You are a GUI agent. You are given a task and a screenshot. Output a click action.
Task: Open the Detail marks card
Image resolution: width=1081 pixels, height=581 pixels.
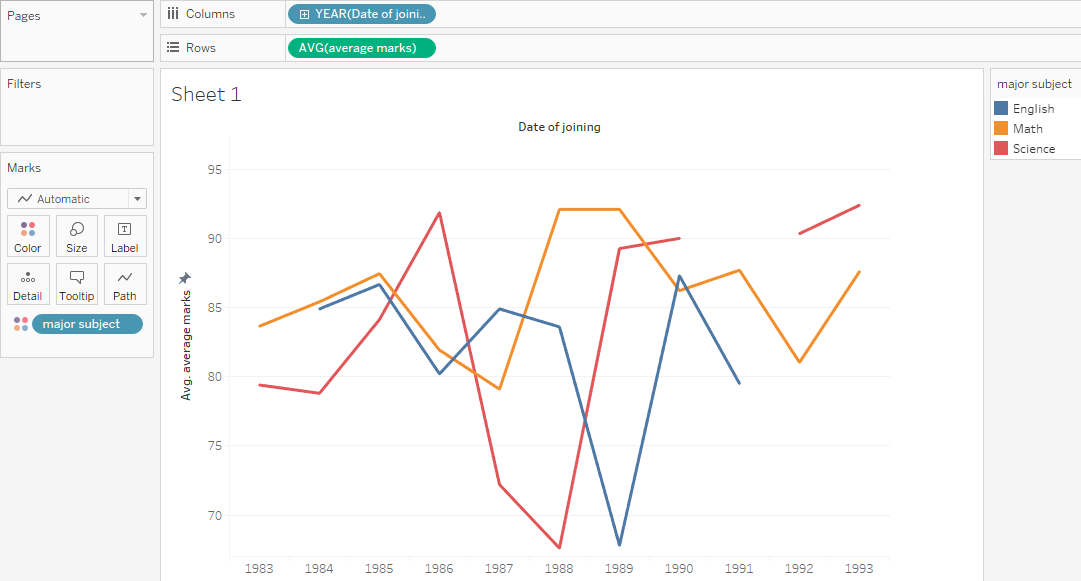(28, 284)
